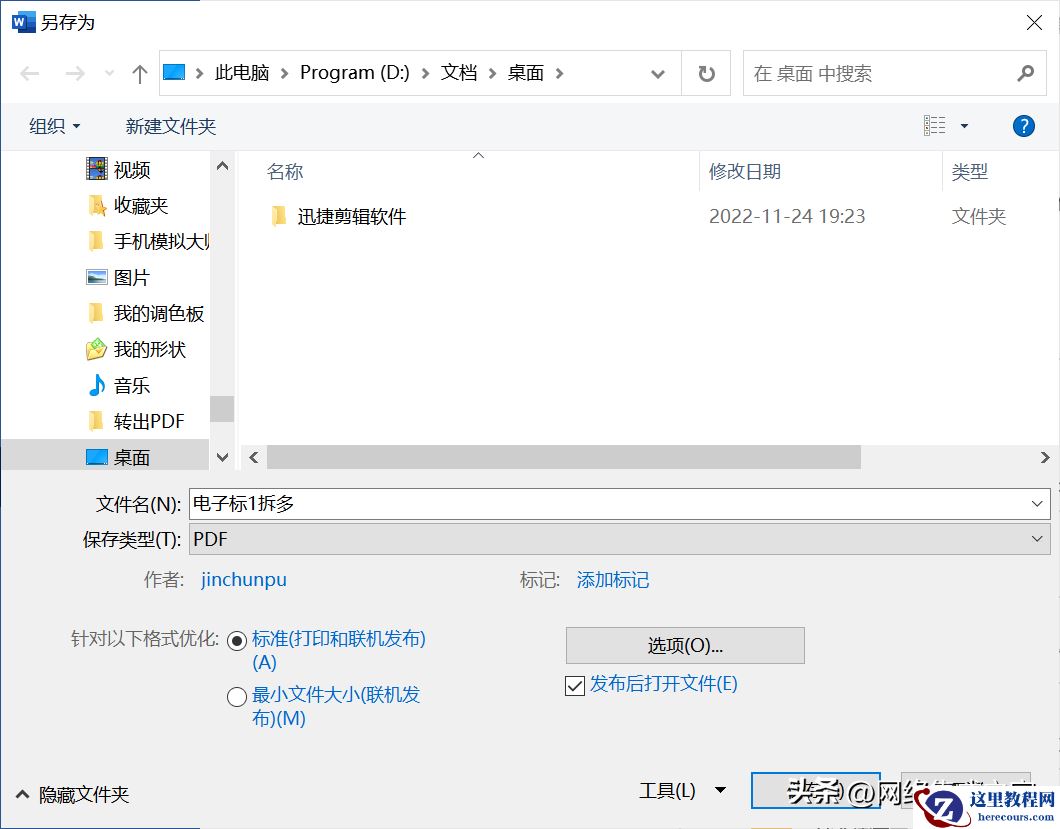This screenshot has height=829, width=1060.
Task: Click inside the 文件名 input field
Action: click(500, 503)
